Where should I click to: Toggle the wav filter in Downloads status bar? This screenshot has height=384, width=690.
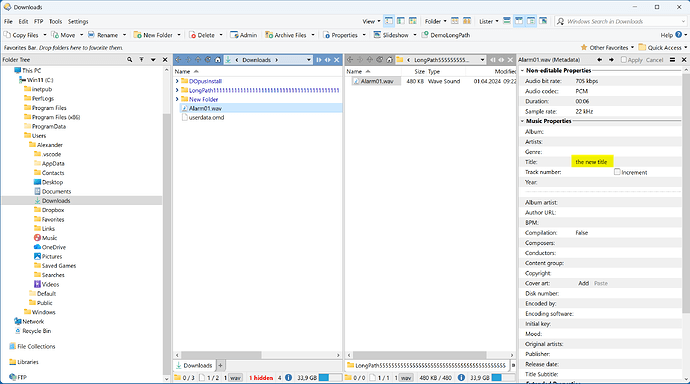pos(235,377)
